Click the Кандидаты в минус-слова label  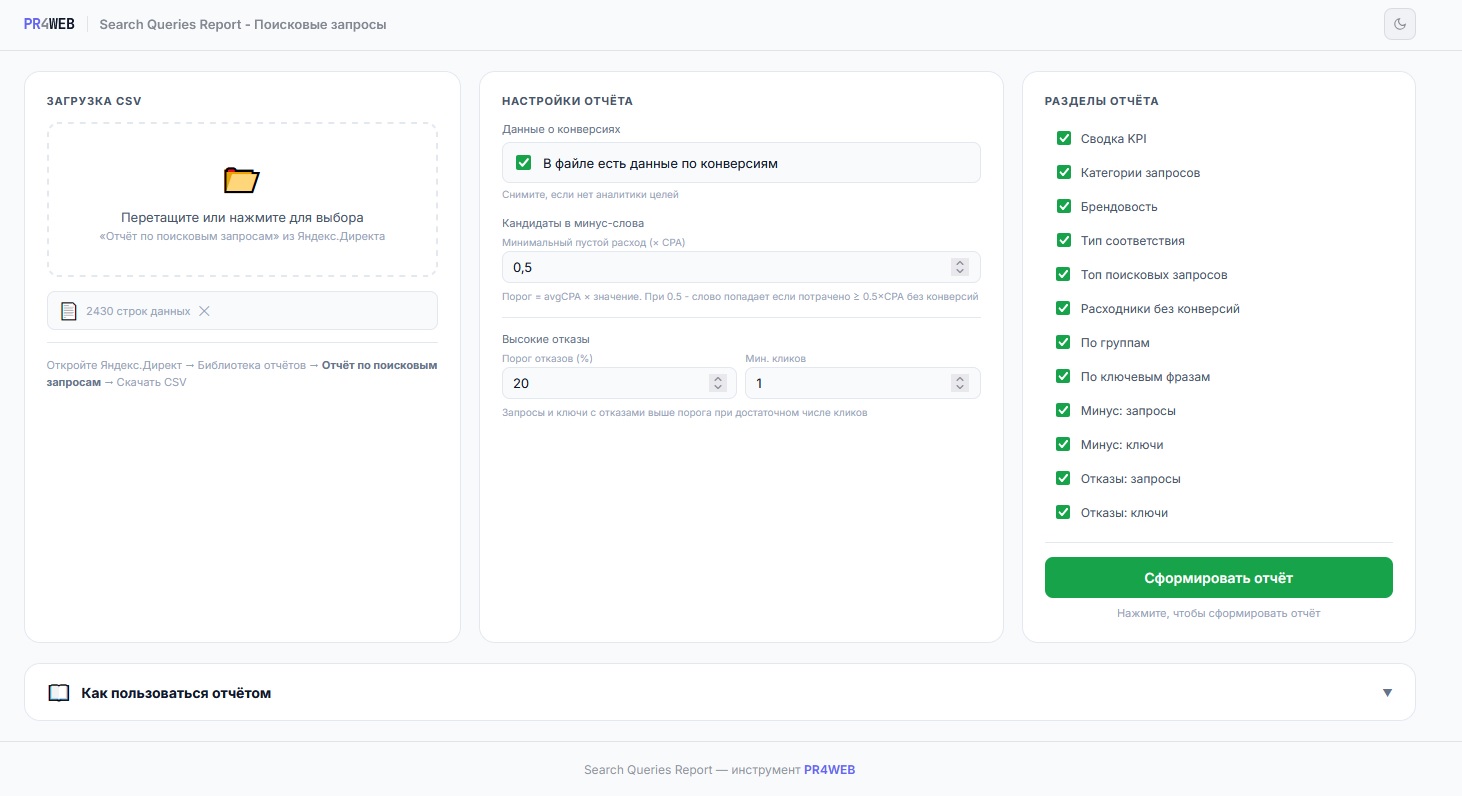(x=573, y=223)
